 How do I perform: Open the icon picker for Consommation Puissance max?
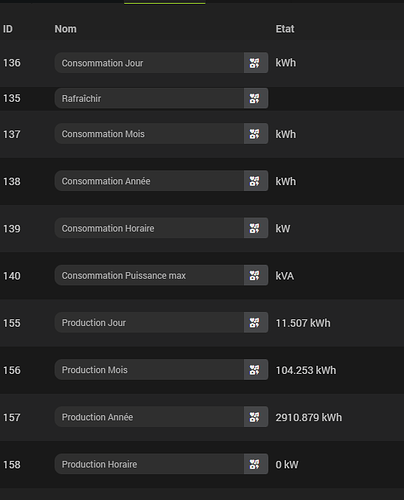256,275
